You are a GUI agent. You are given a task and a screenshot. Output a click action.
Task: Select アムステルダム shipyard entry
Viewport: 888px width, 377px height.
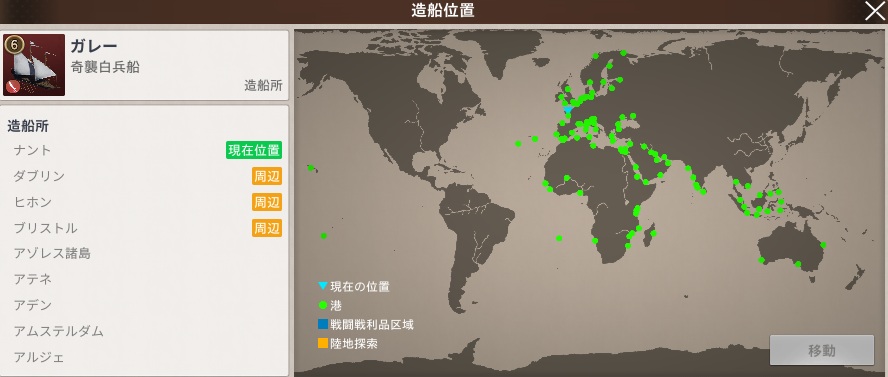tap(144, 331)
